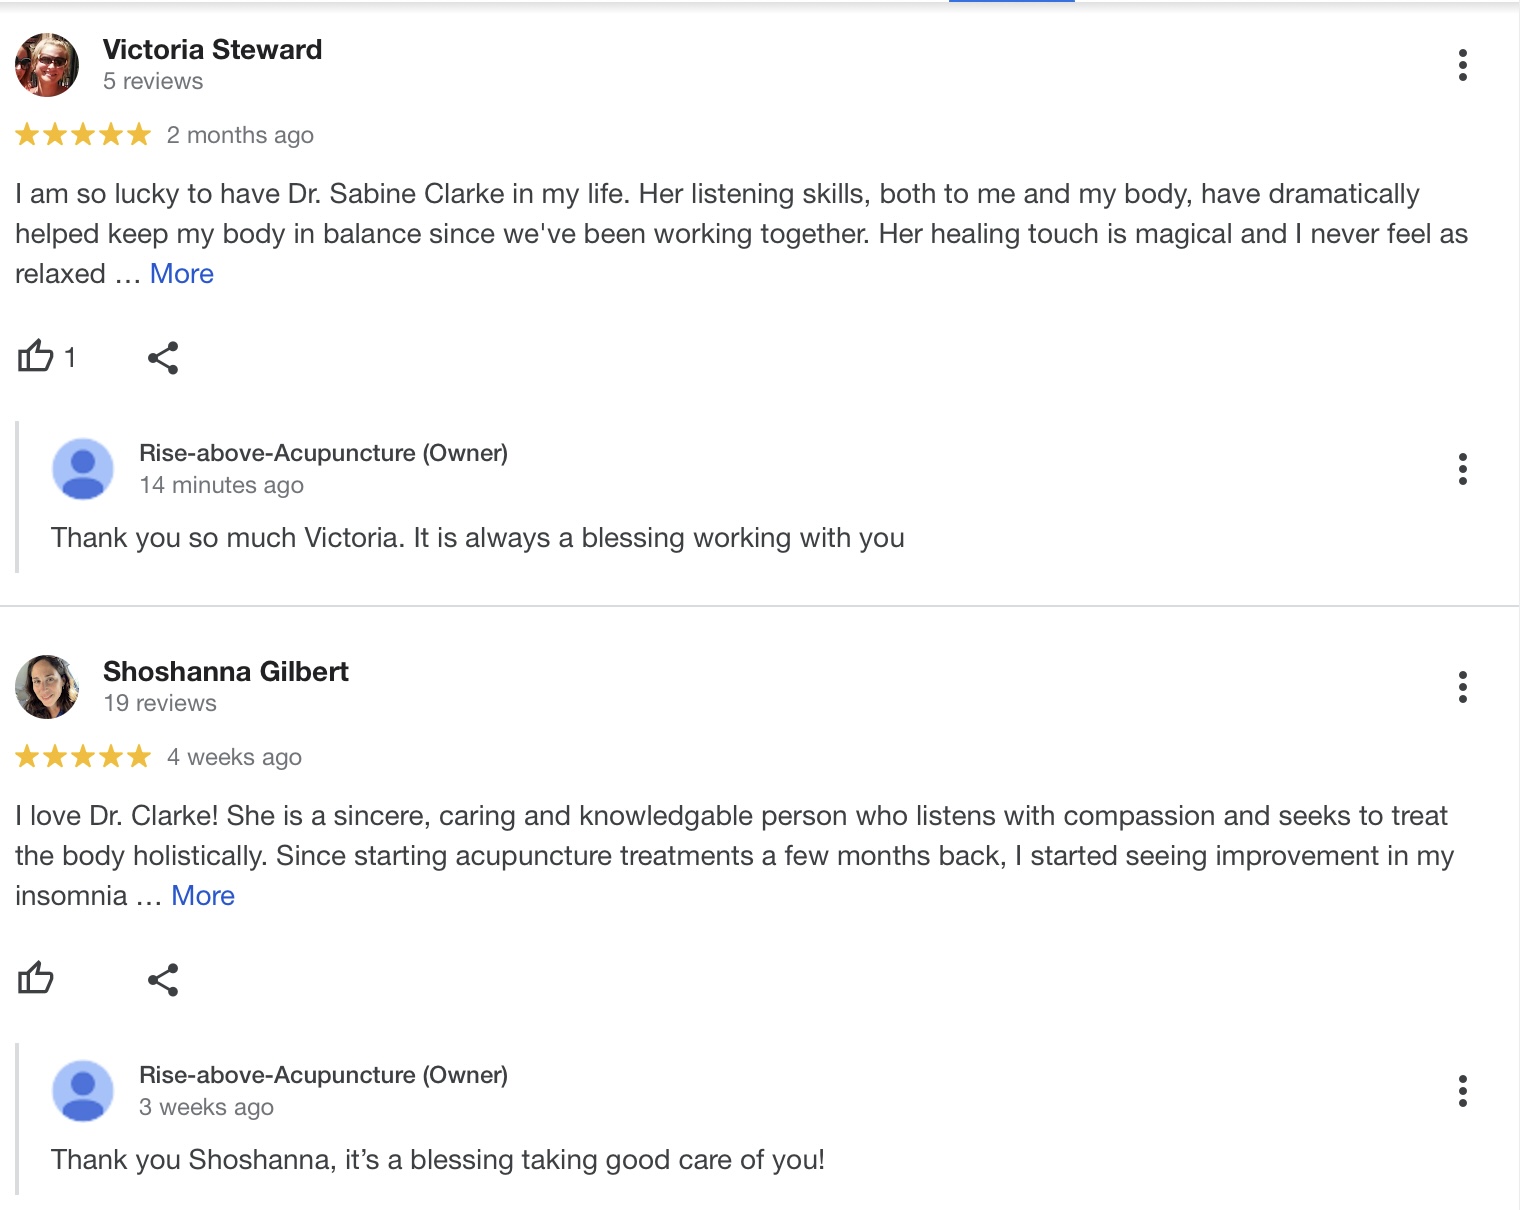This screenshot has height=1210, width=1520.
Task: Open options menu for Shoshanna Gilbert's review
Action: [1462, 687]
